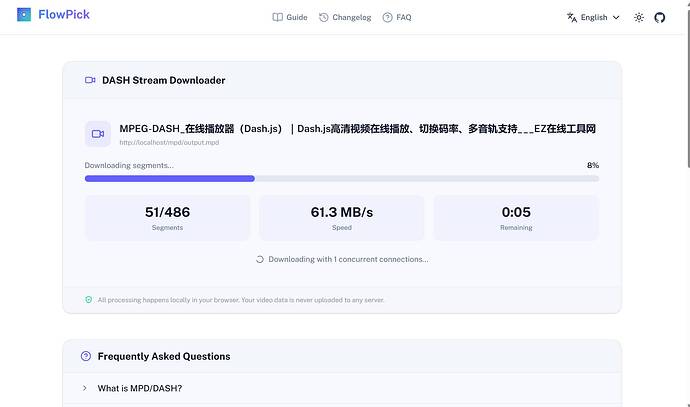Click the spinner icon before Downloading text

point(260,259)
